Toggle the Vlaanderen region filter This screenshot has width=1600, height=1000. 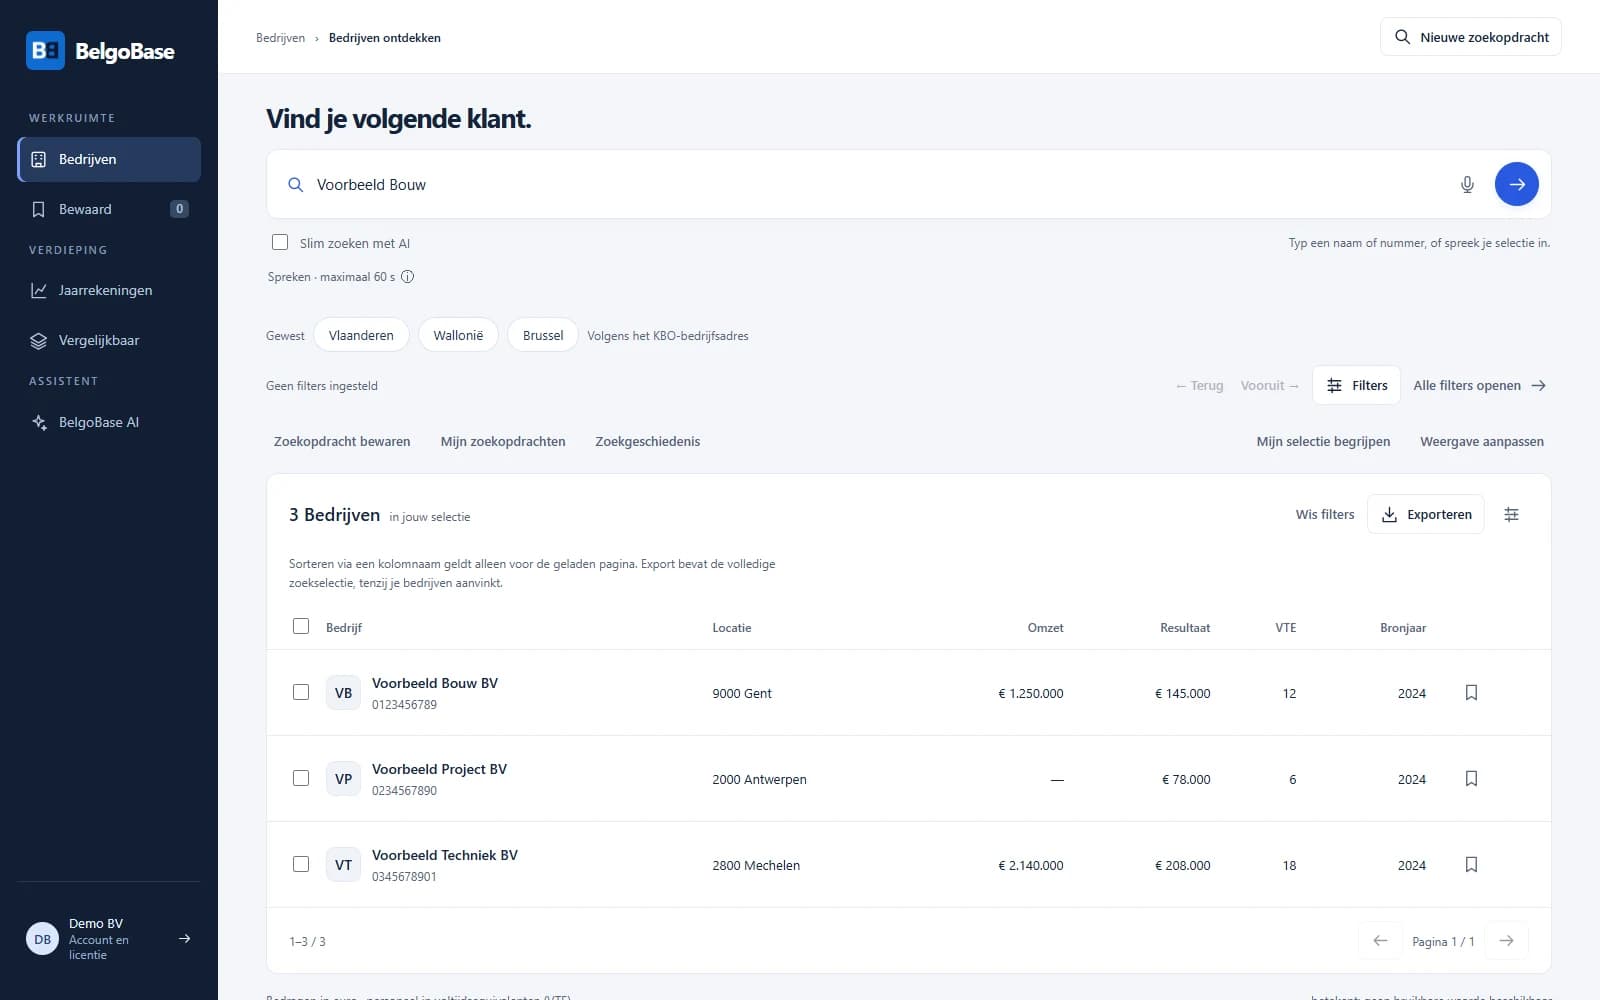point(361,335)
